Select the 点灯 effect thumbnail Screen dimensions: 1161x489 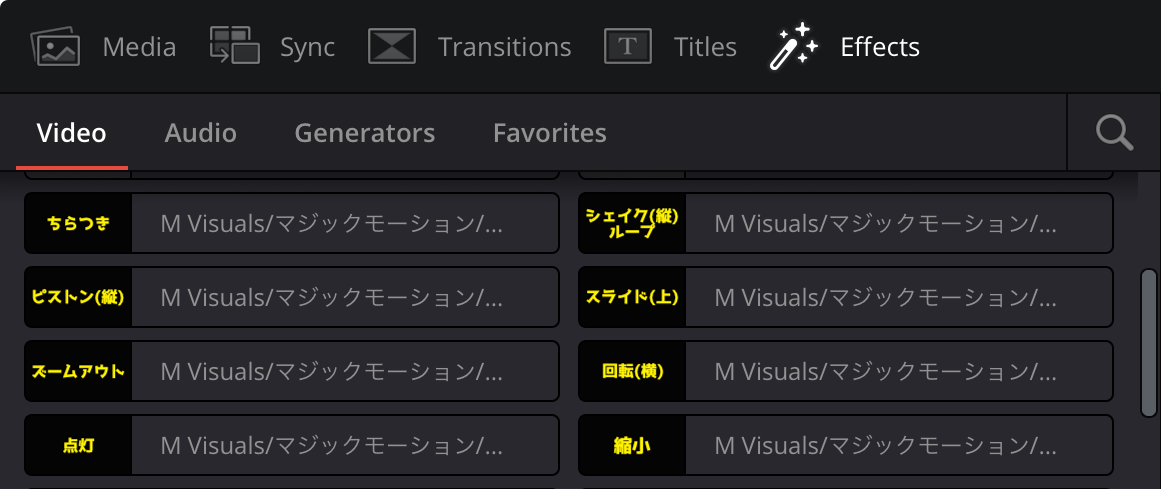79,445
